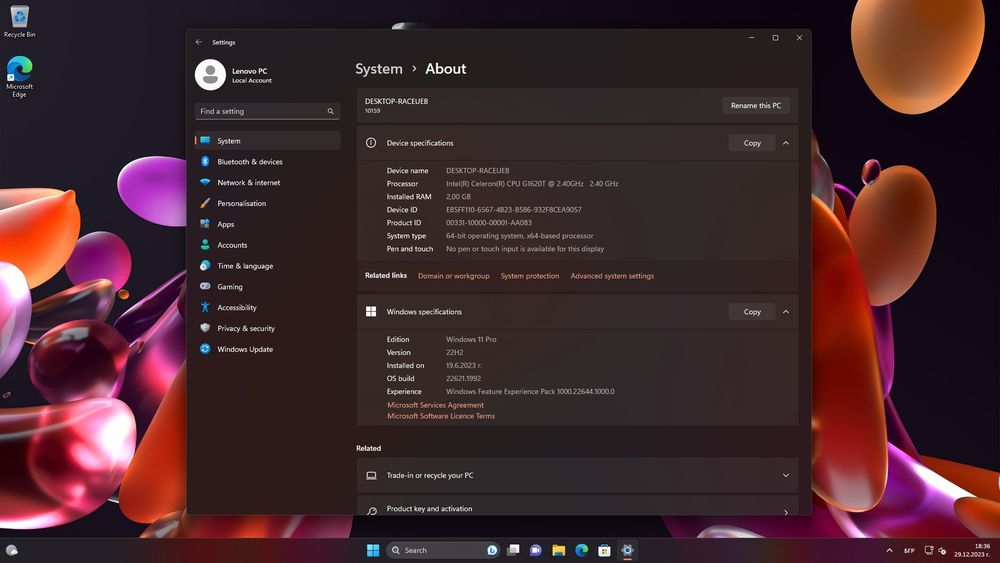This screenshot has height=563, width=1000.
Task: Maximize the Settings window
Action: (776, 38)
